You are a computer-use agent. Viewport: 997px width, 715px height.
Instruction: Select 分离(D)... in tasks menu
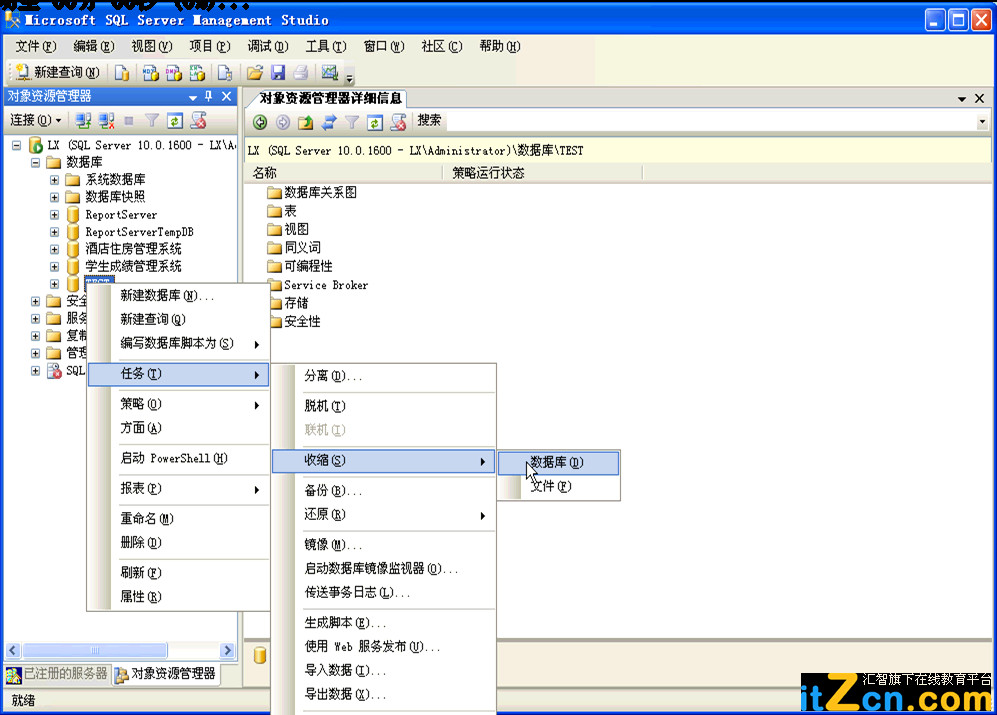click(x=384, y=376)
